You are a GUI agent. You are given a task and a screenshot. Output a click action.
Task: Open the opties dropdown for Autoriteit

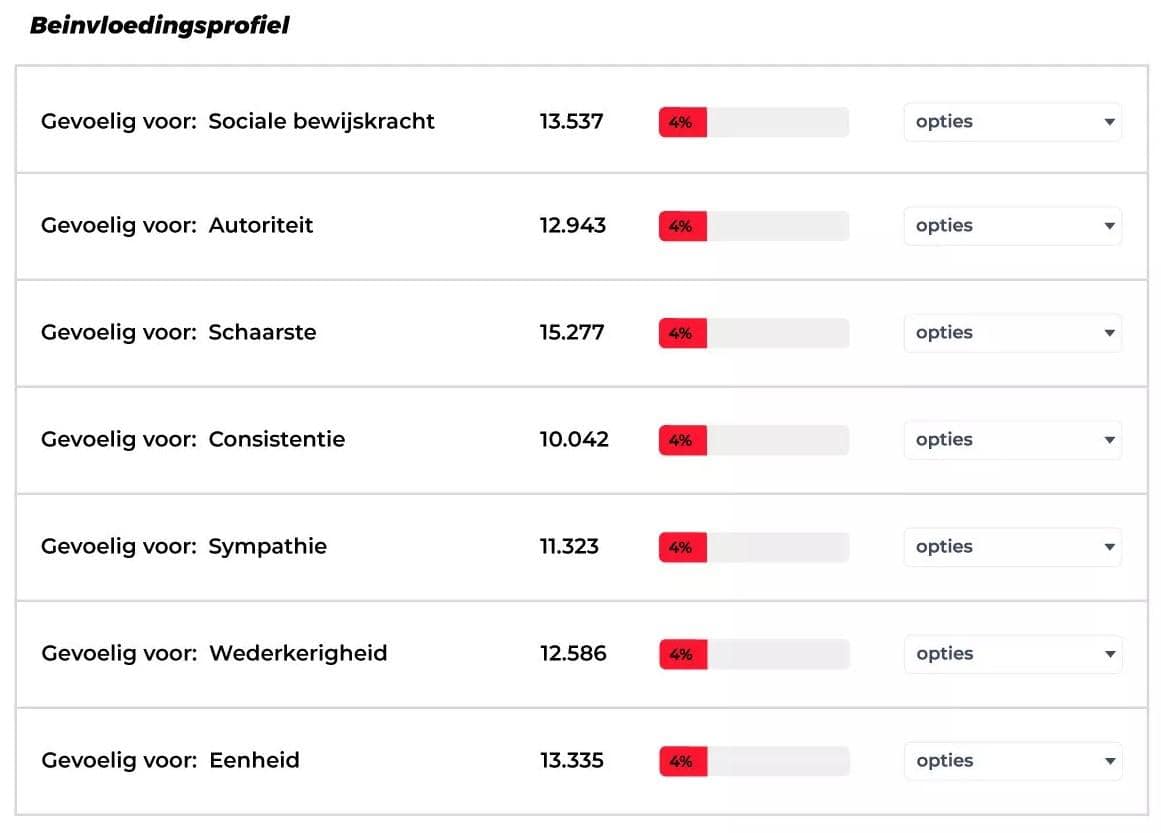point(1012,226)
